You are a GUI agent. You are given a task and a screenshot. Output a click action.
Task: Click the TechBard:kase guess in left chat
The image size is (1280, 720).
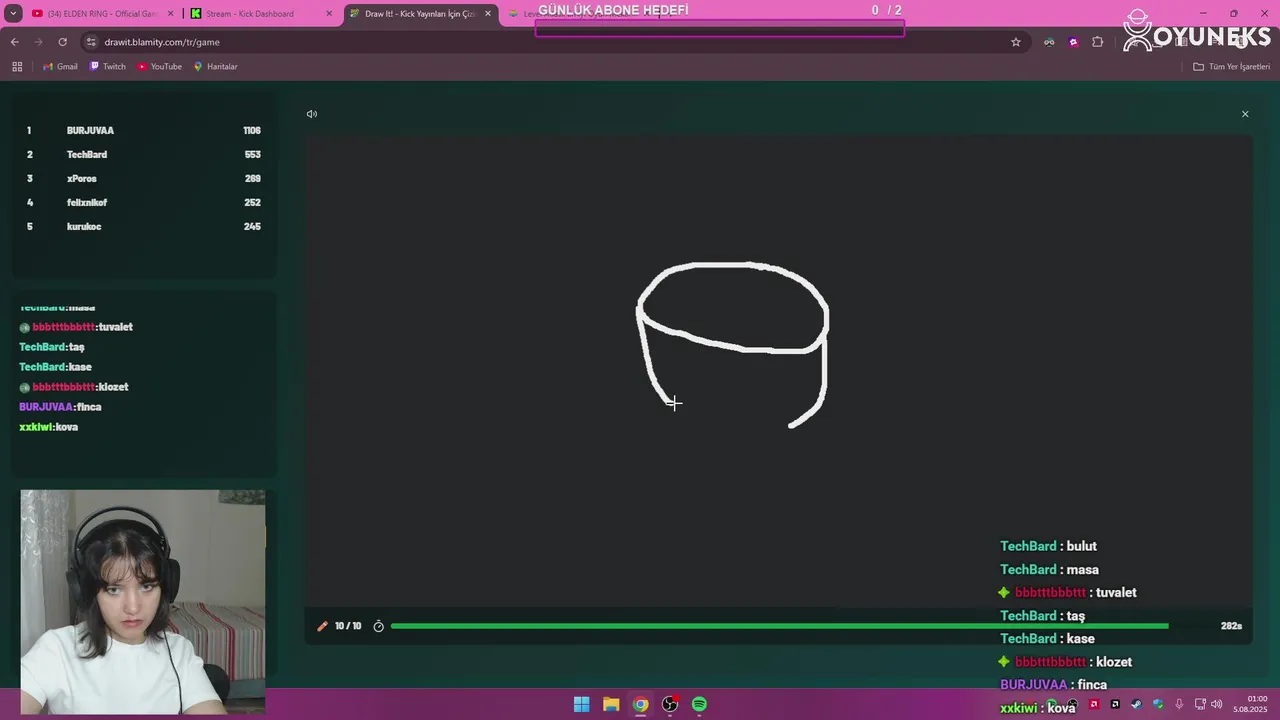coord(55,367)
